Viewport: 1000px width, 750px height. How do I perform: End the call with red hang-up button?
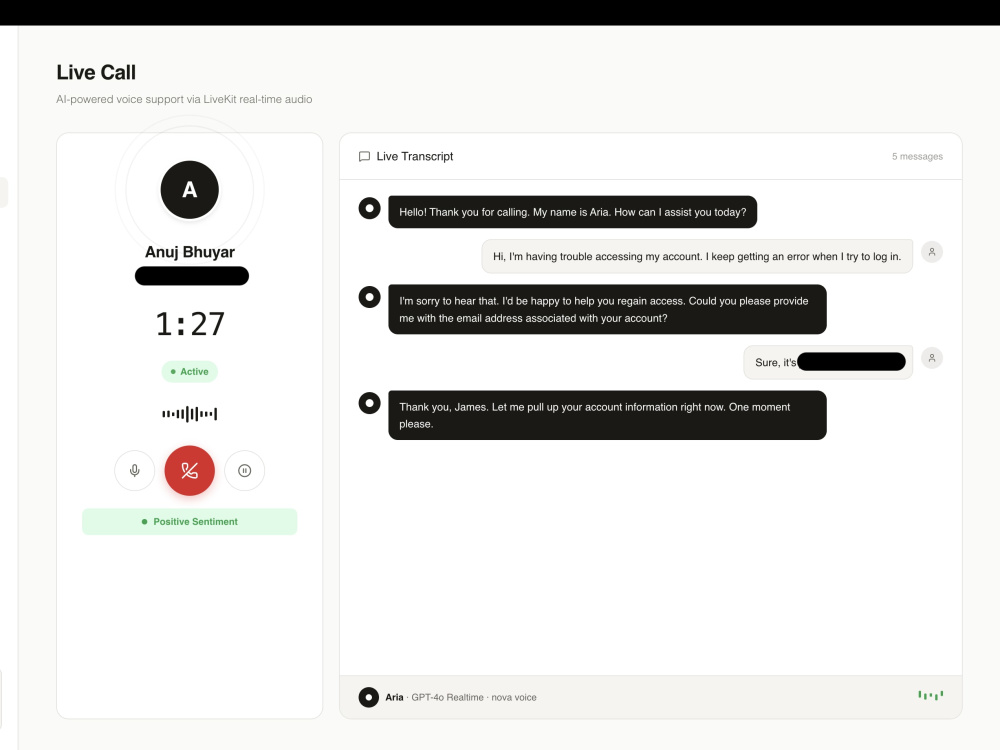point(189,471)
